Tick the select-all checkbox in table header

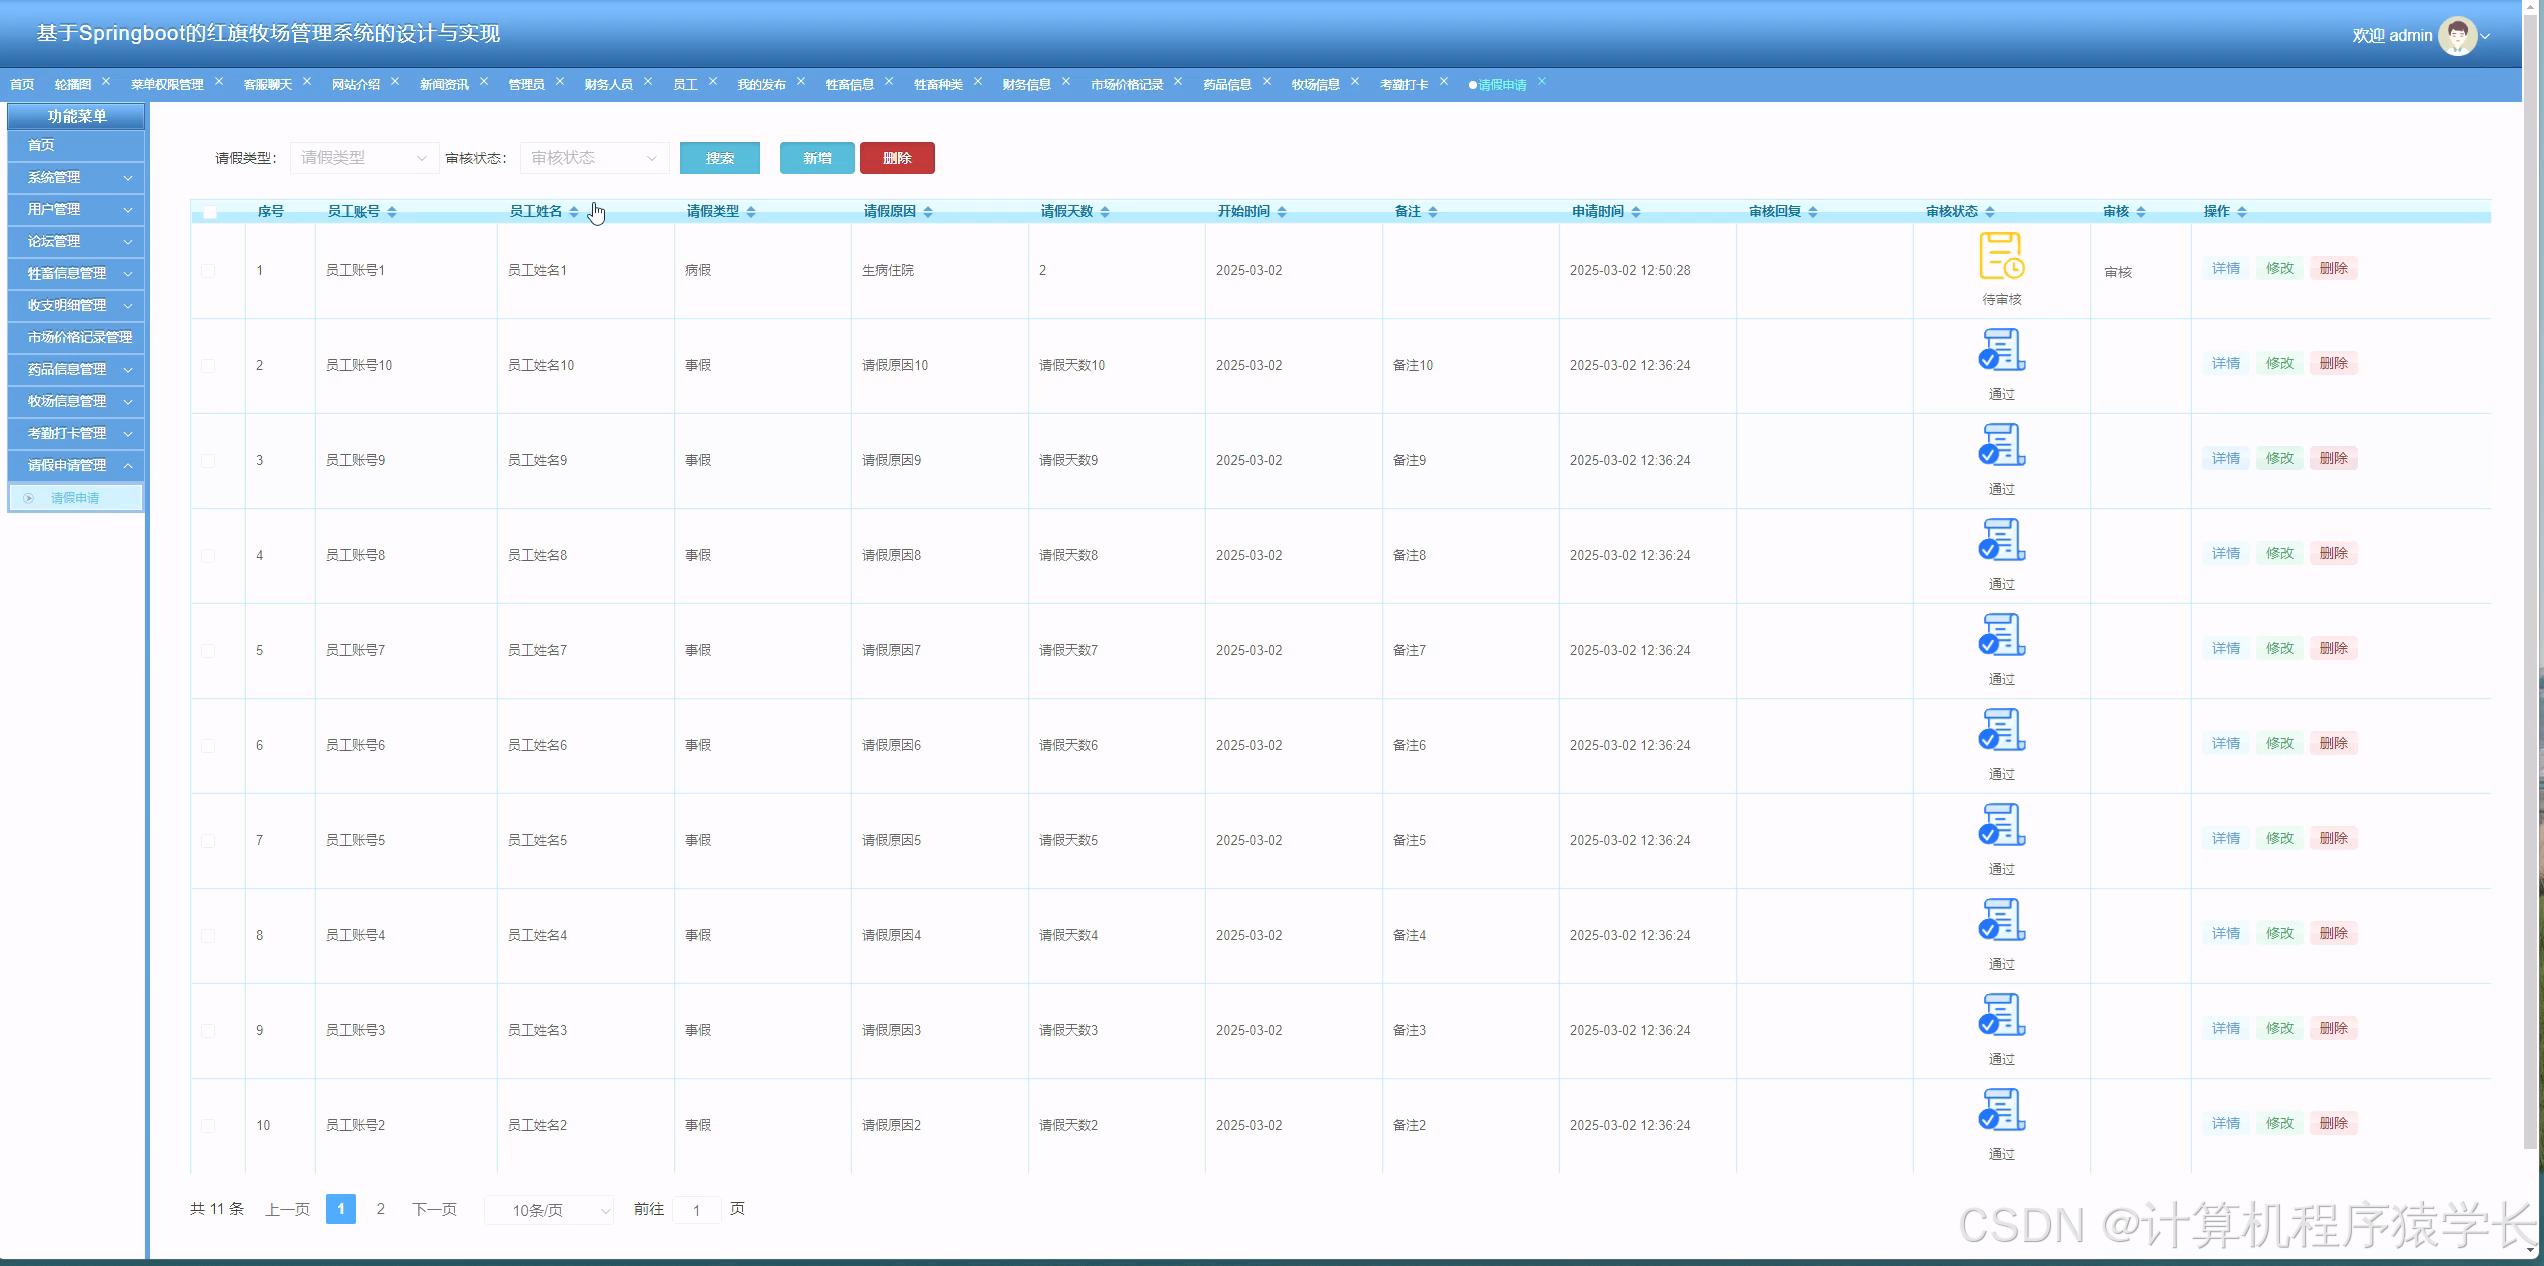(210, 212)
